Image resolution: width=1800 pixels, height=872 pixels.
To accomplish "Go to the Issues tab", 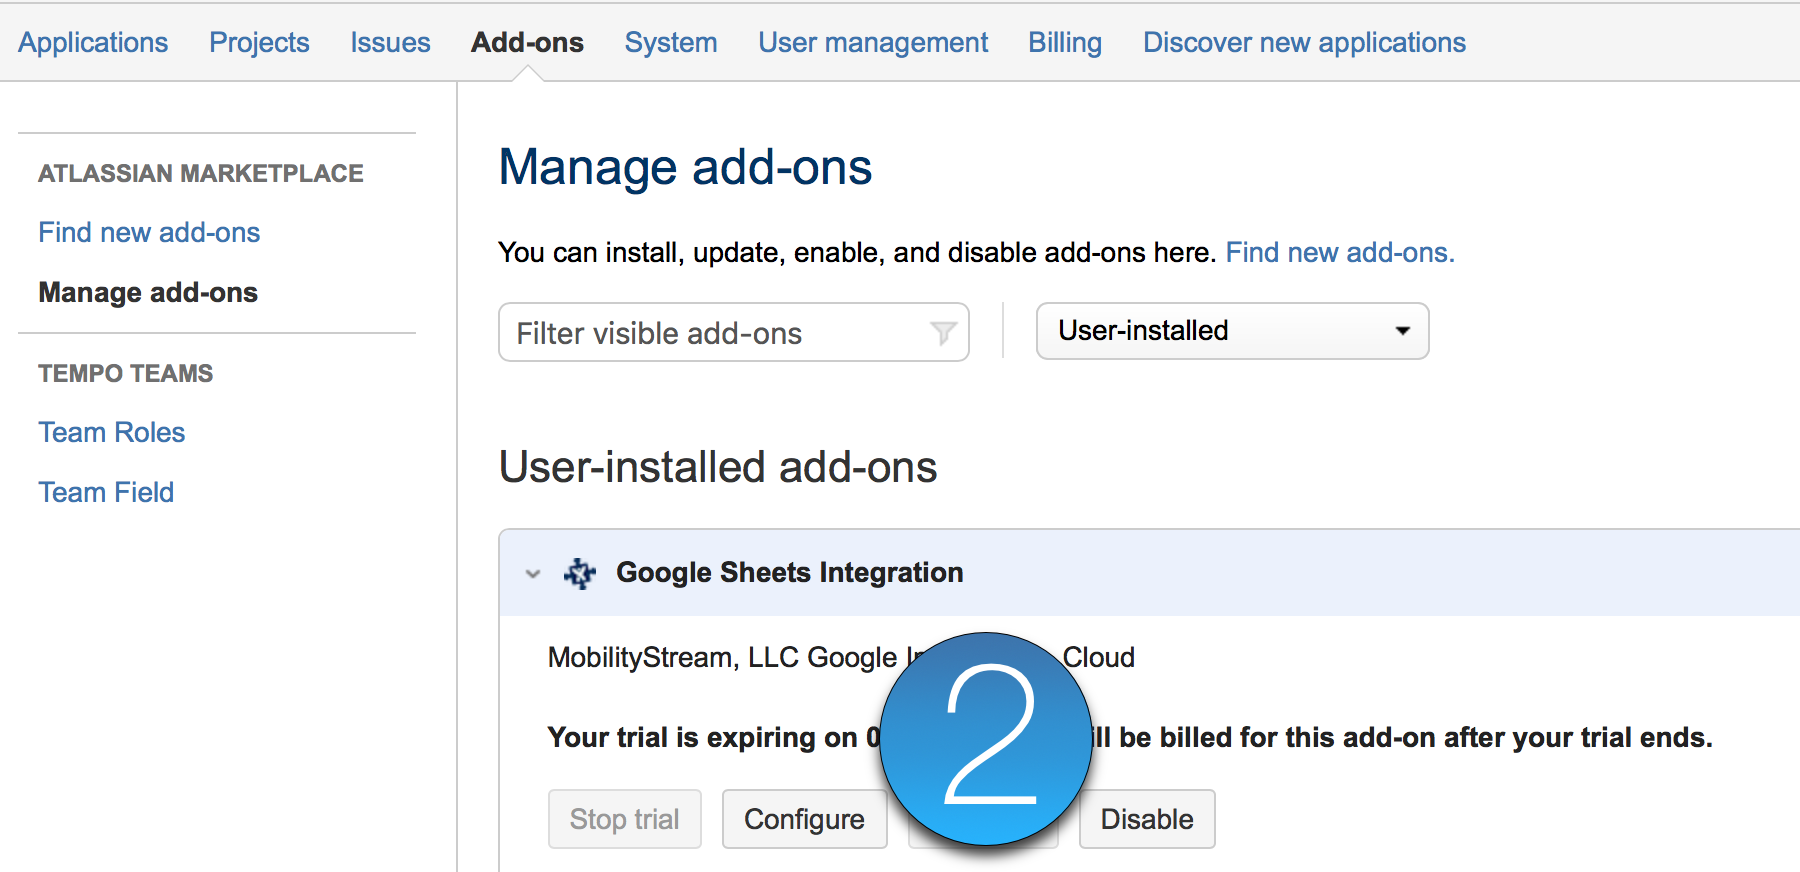I will [390, 42].
